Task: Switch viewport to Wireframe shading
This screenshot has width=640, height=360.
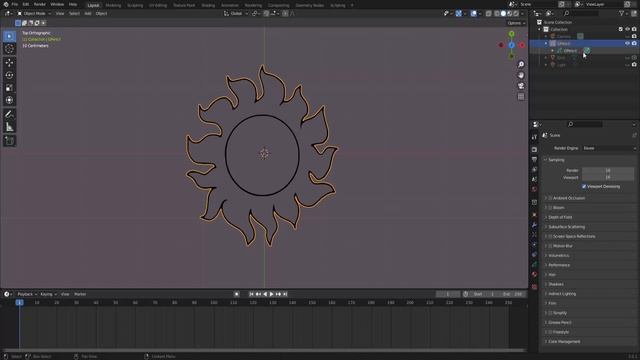Action: [x=497, y=13]
